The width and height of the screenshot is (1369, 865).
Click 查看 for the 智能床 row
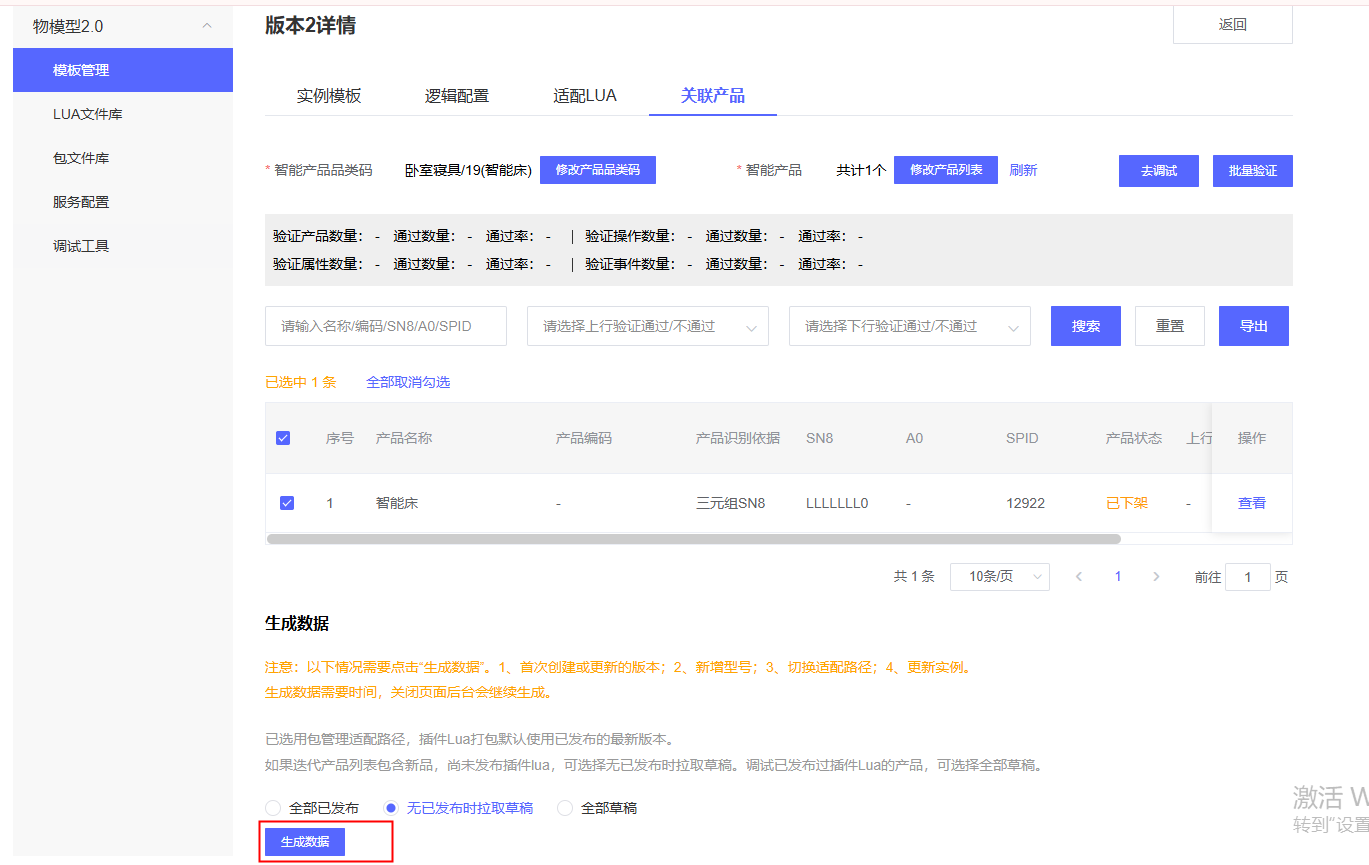click(1252, 503)
